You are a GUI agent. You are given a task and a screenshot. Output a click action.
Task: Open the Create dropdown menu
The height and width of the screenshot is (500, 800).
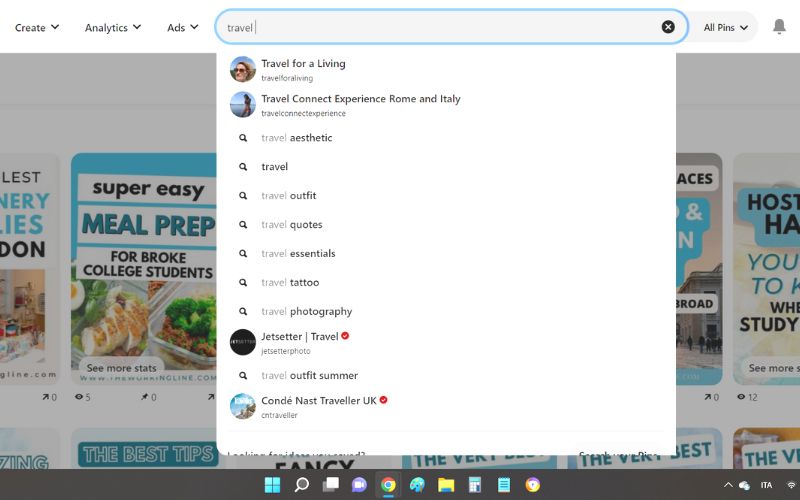point(37,28)
